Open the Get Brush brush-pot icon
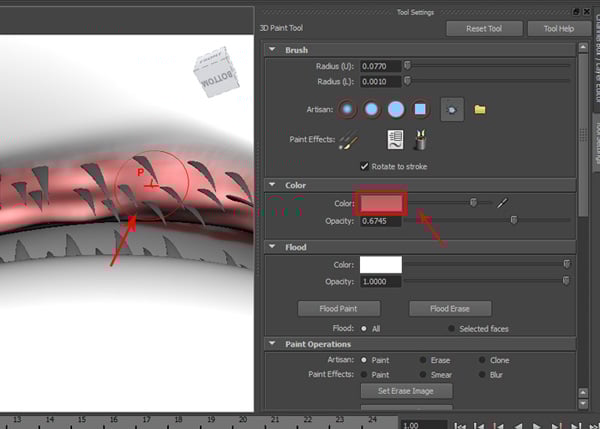The height and width of the screenshot is (429, 600). tap(421, 140)
